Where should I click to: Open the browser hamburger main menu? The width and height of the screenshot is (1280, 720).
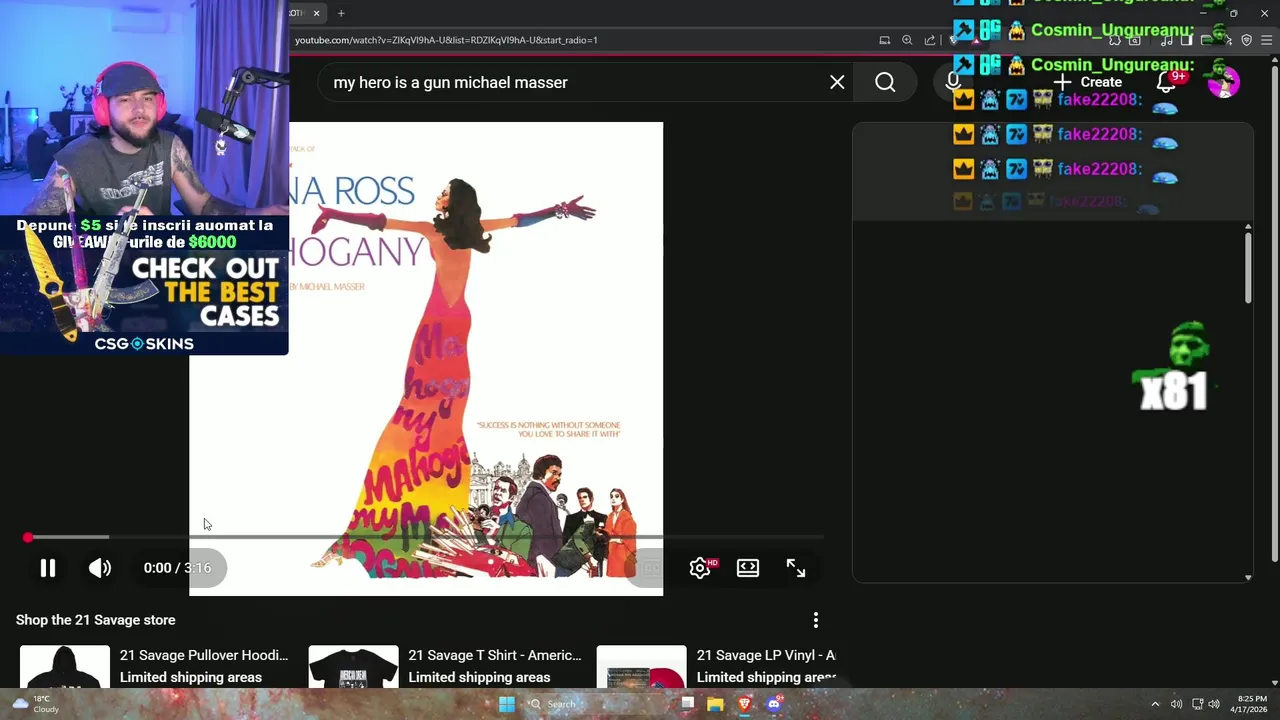tap(1266, 40)
